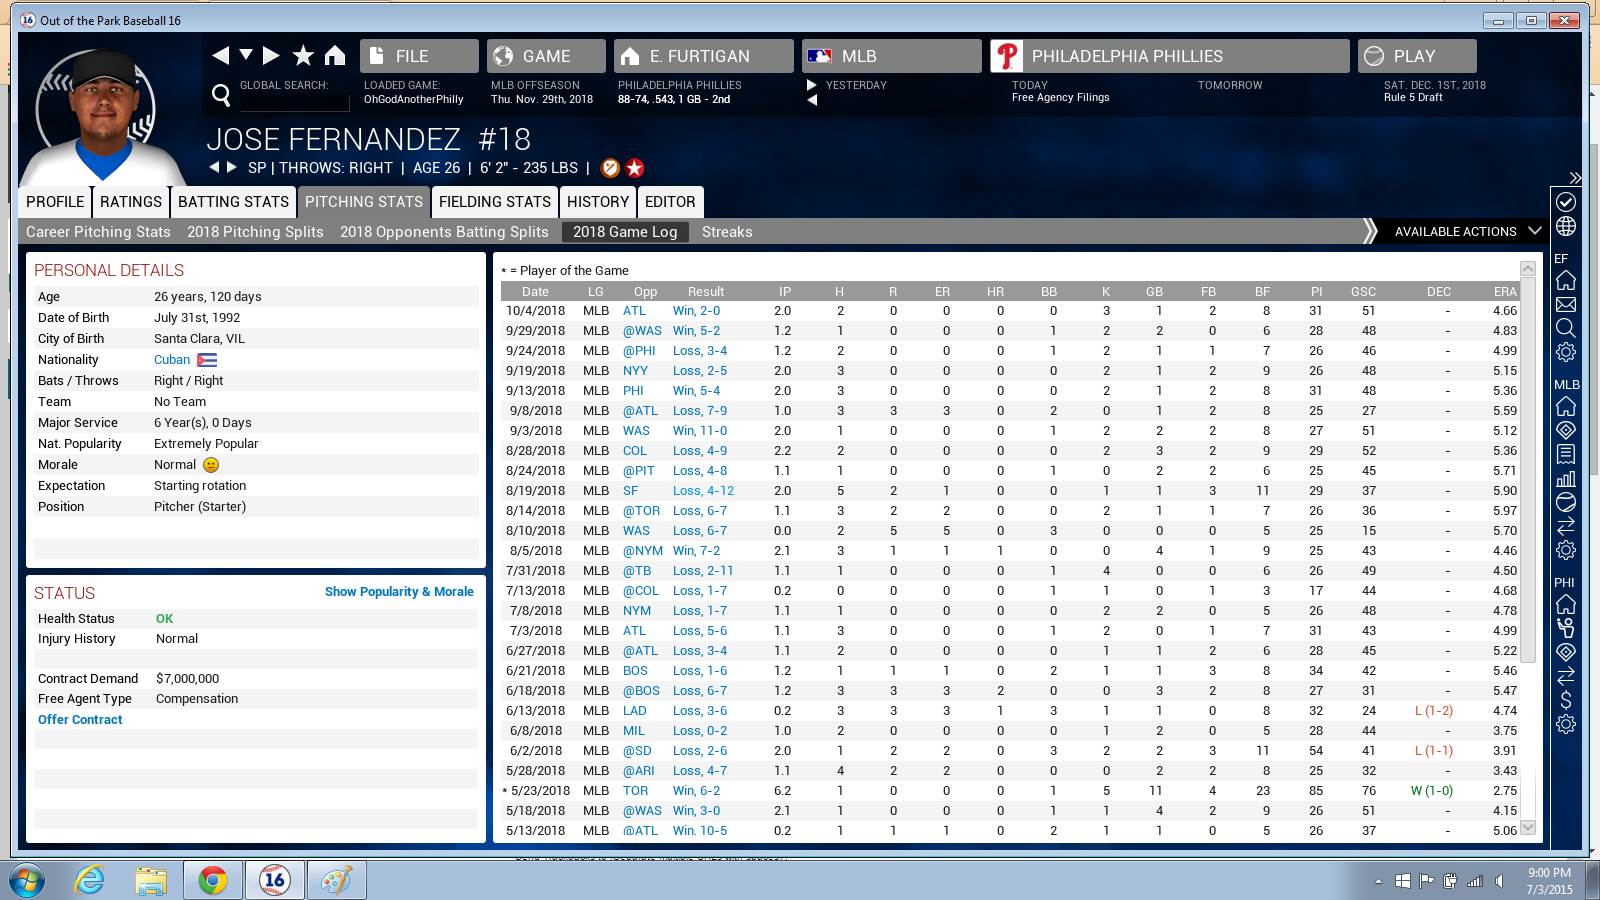Click the bookmarks star icon in navigation bar
The height and width of the screenshot is (900, 1600).
303,56
